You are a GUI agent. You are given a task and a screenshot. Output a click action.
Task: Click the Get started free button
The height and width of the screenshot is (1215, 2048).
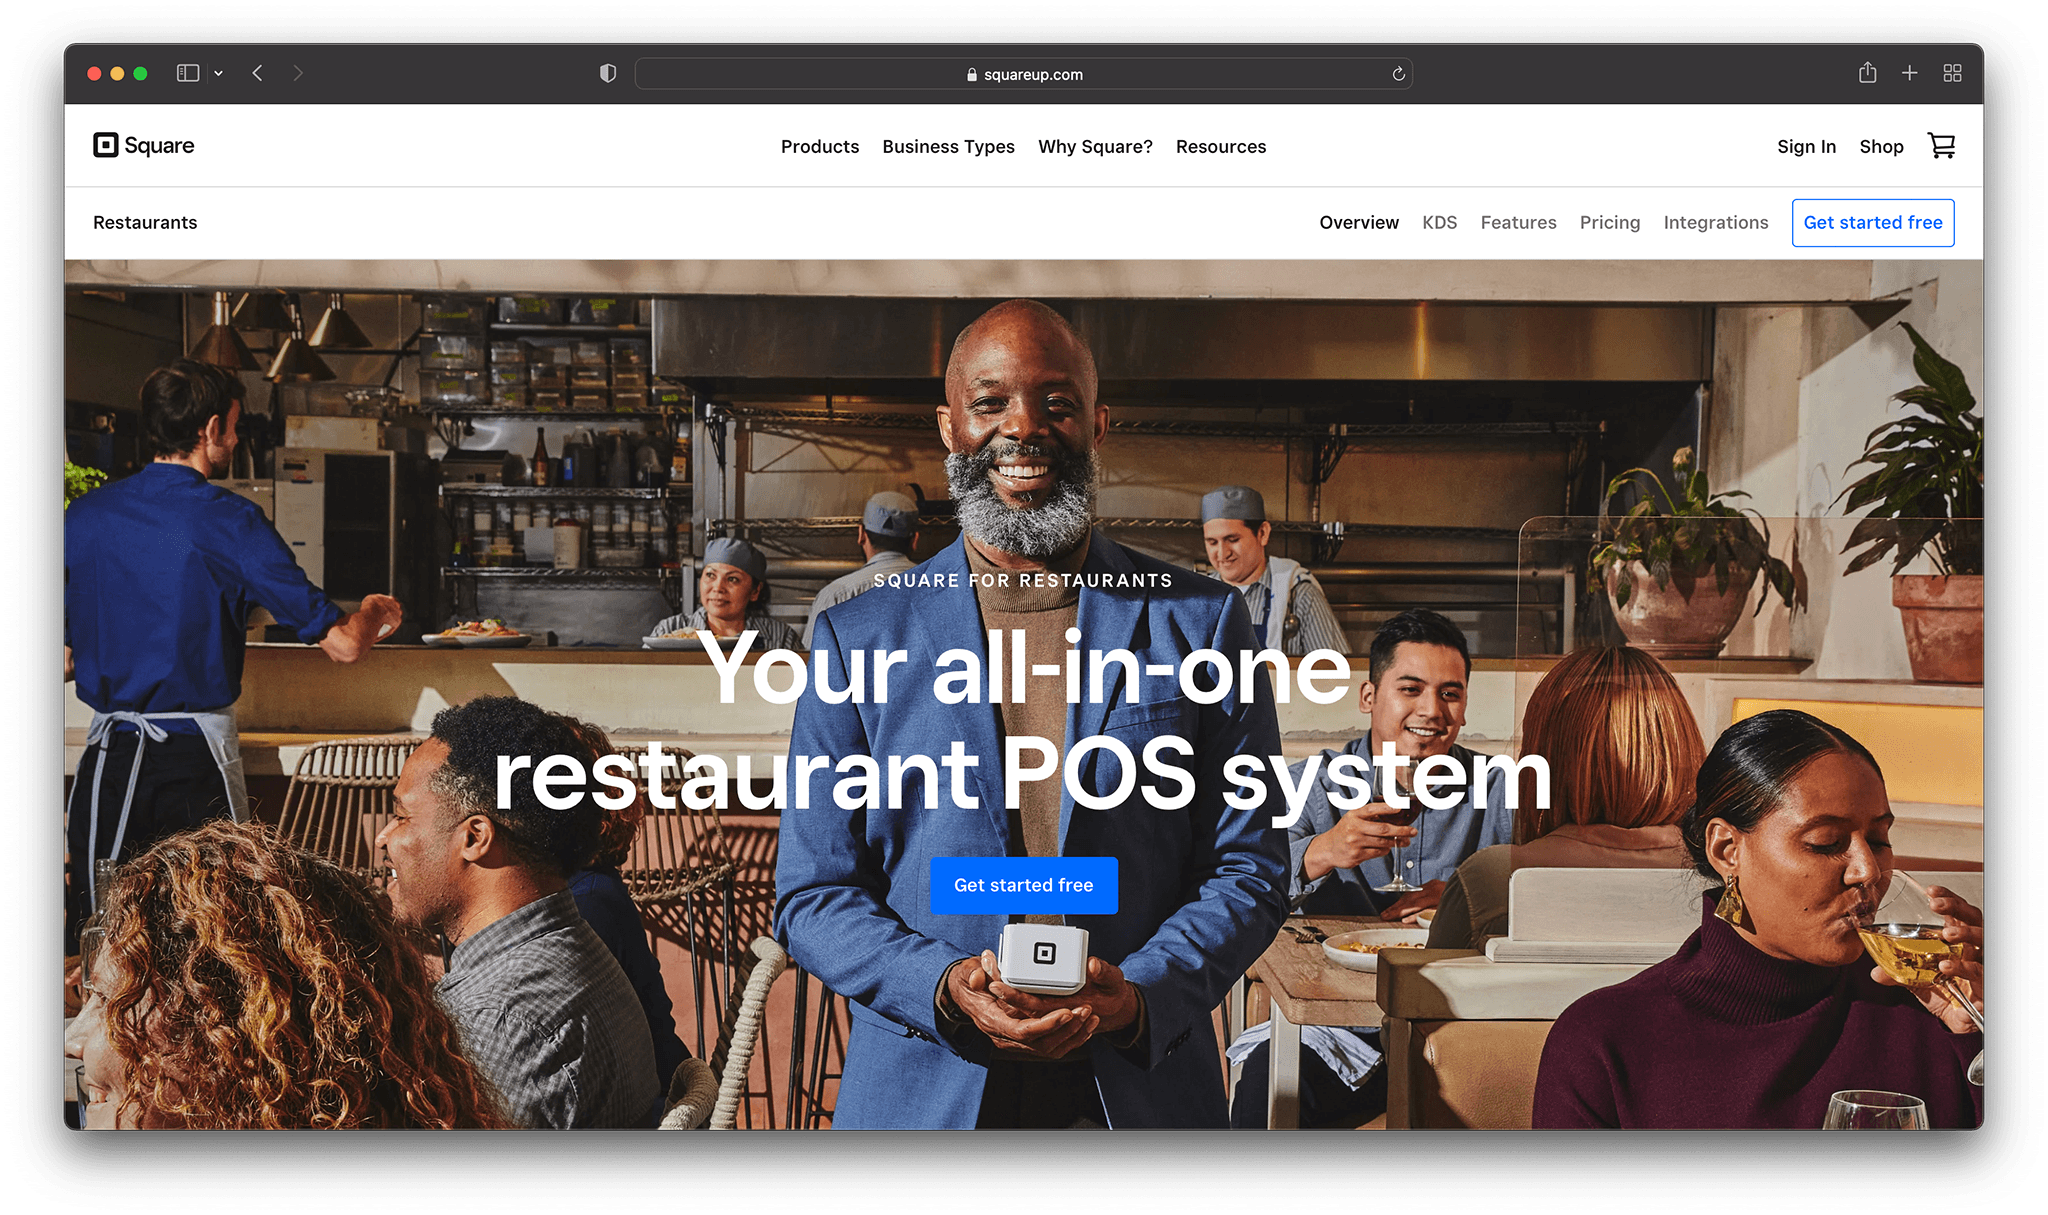click(x=1023, y=885)
